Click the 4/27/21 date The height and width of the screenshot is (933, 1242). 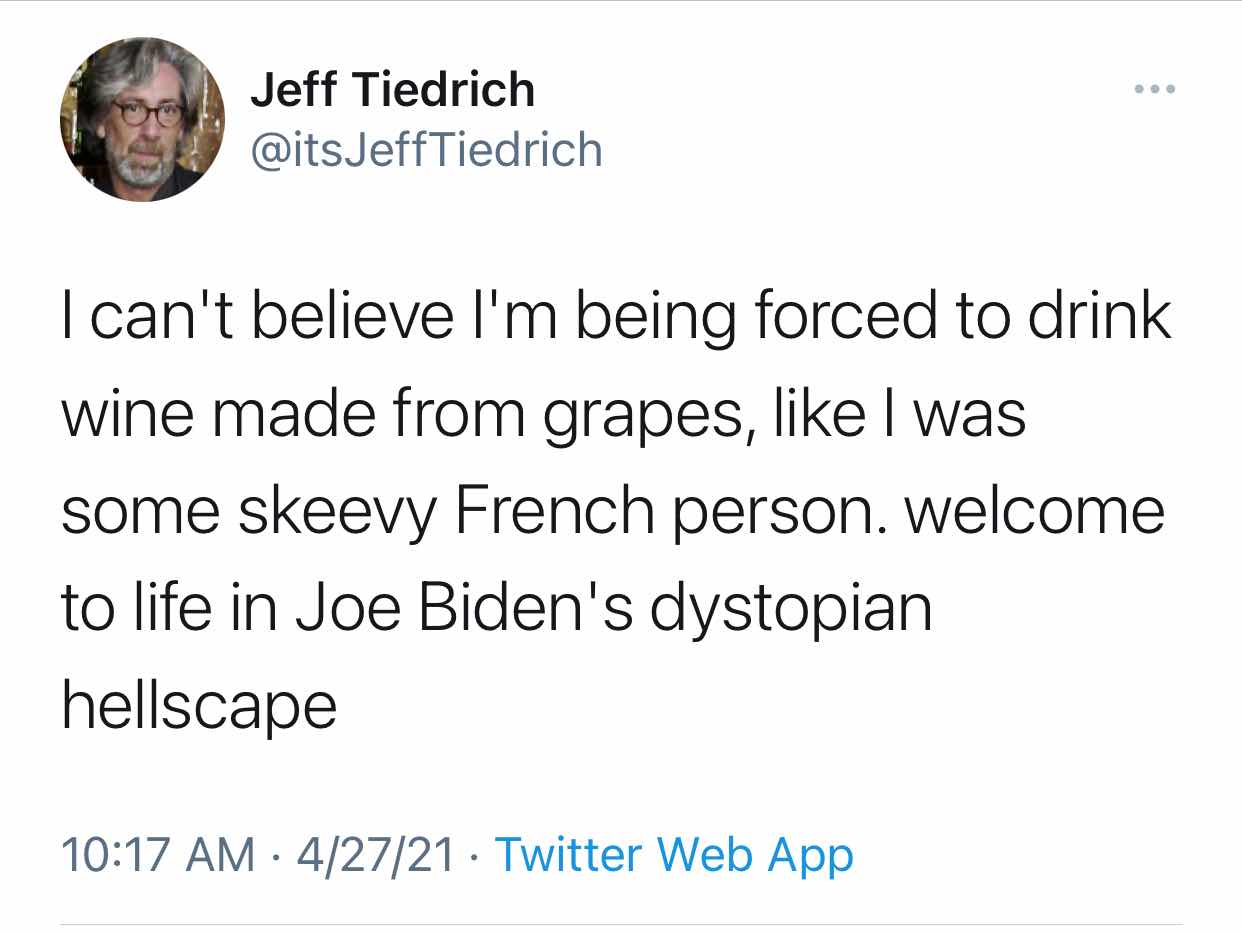click(x=375, y=855)
